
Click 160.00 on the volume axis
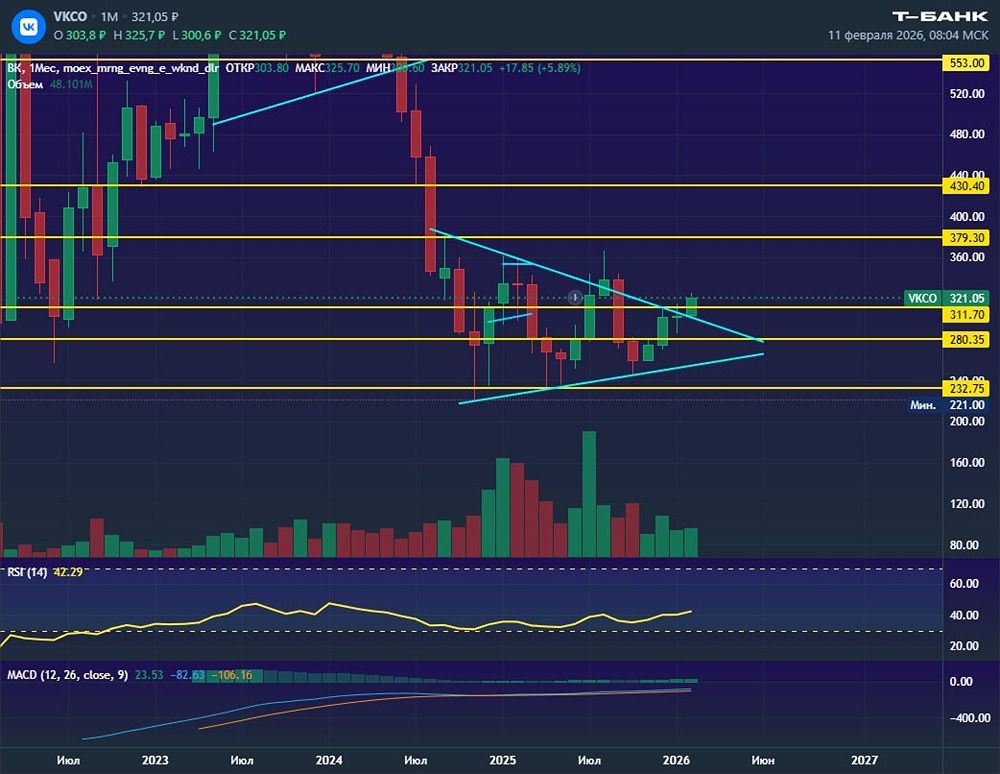967,463
